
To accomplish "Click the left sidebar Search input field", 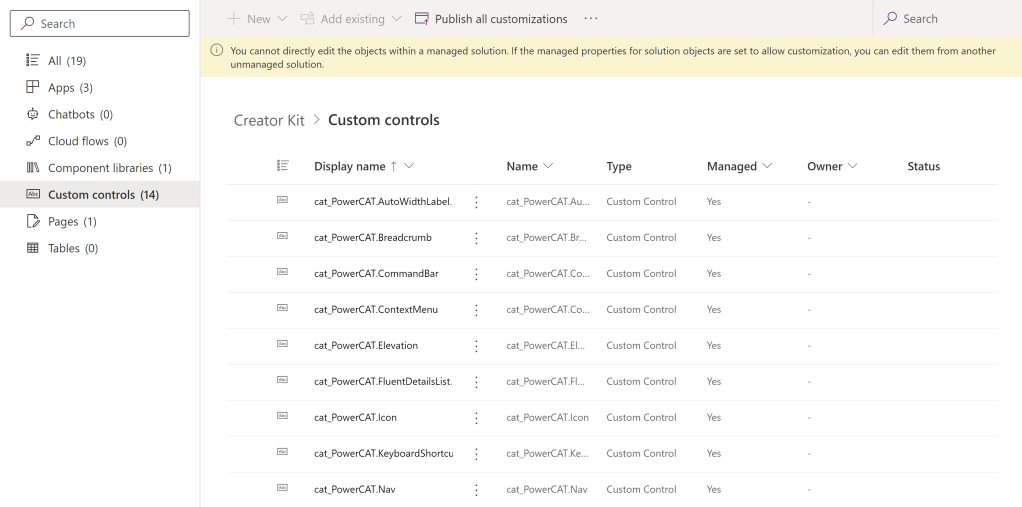I will (100, 23).
